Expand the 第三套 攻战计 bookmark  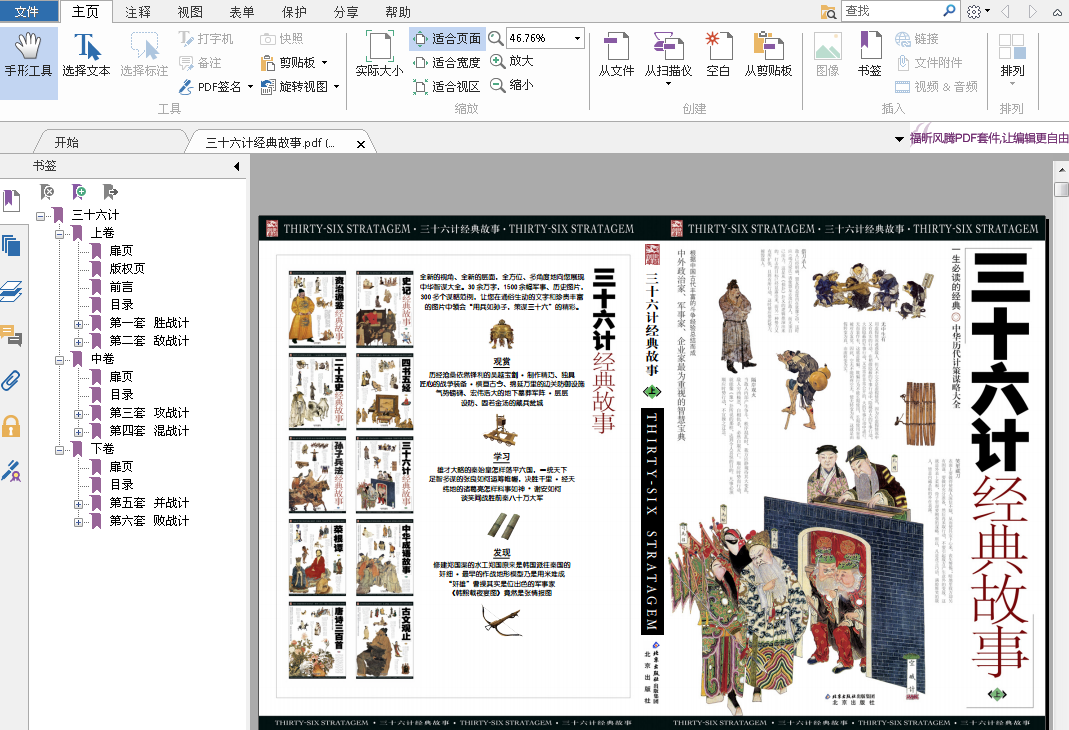78,413
